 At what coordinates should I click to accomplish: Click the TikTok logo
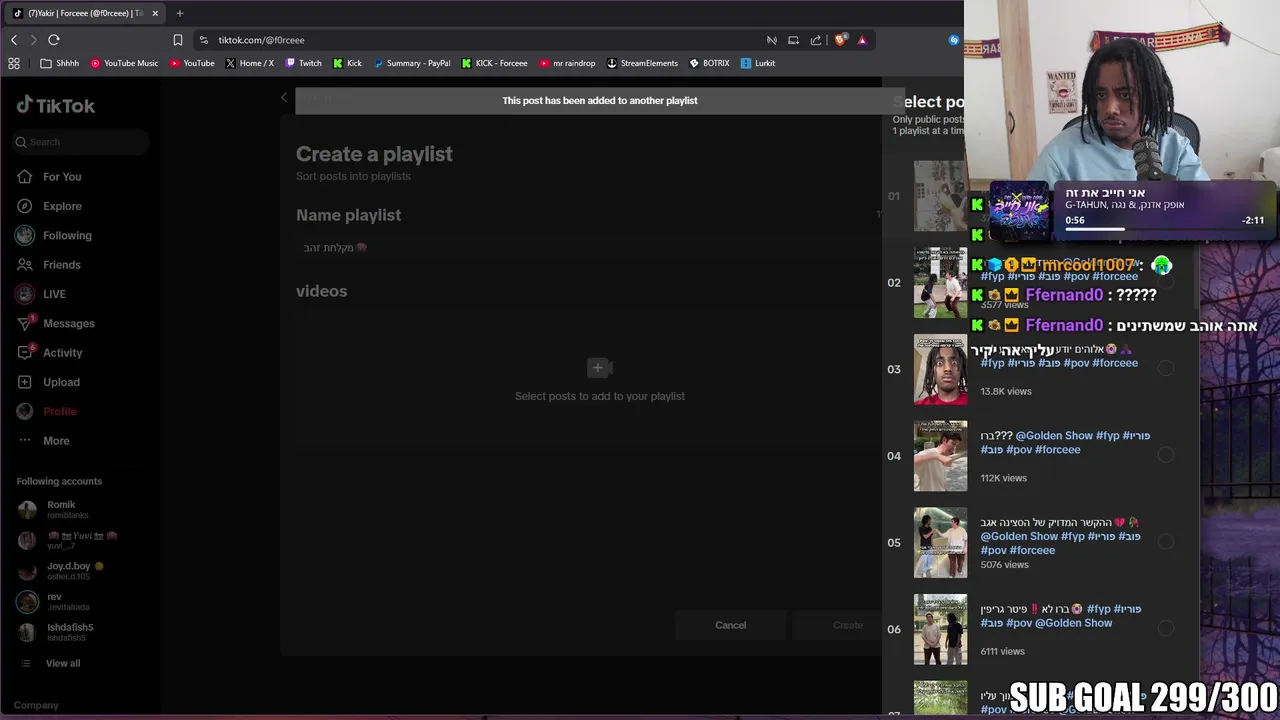coord(56,105)
